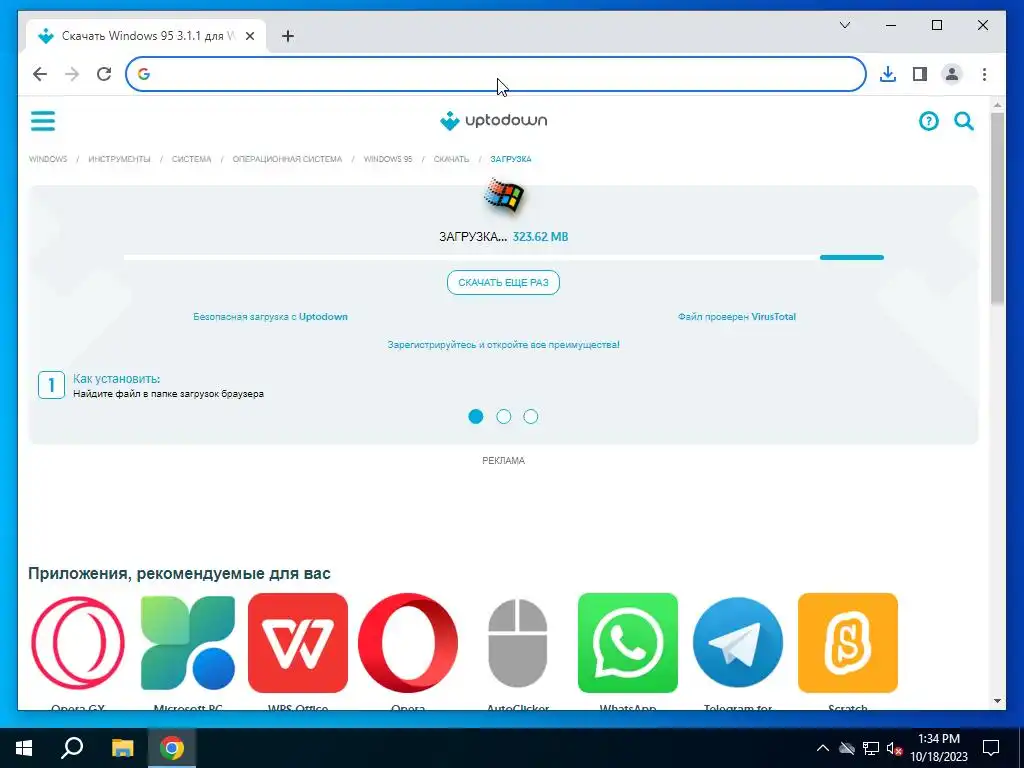Click Зарегистрируйтесь и откройте все преимущества link
Viewport: 1024px width, 768px height.
click(x=504, y=344)
